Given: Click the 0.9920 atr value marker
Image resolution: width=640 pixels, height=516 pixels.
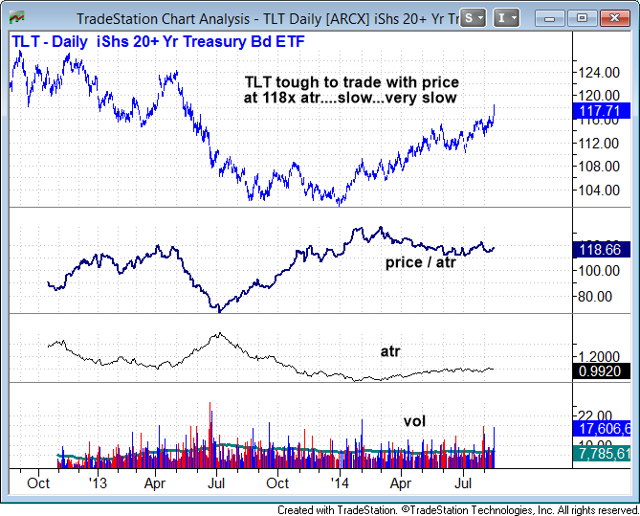Looking at the screenshot, I should (x=601, y=371).
